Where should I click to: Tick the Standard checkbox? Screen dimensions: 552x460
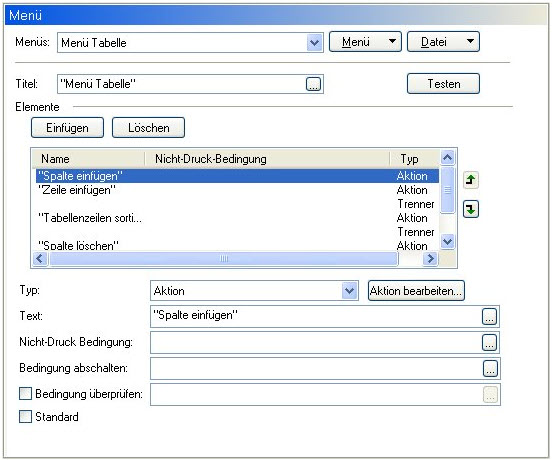(25, 417)
